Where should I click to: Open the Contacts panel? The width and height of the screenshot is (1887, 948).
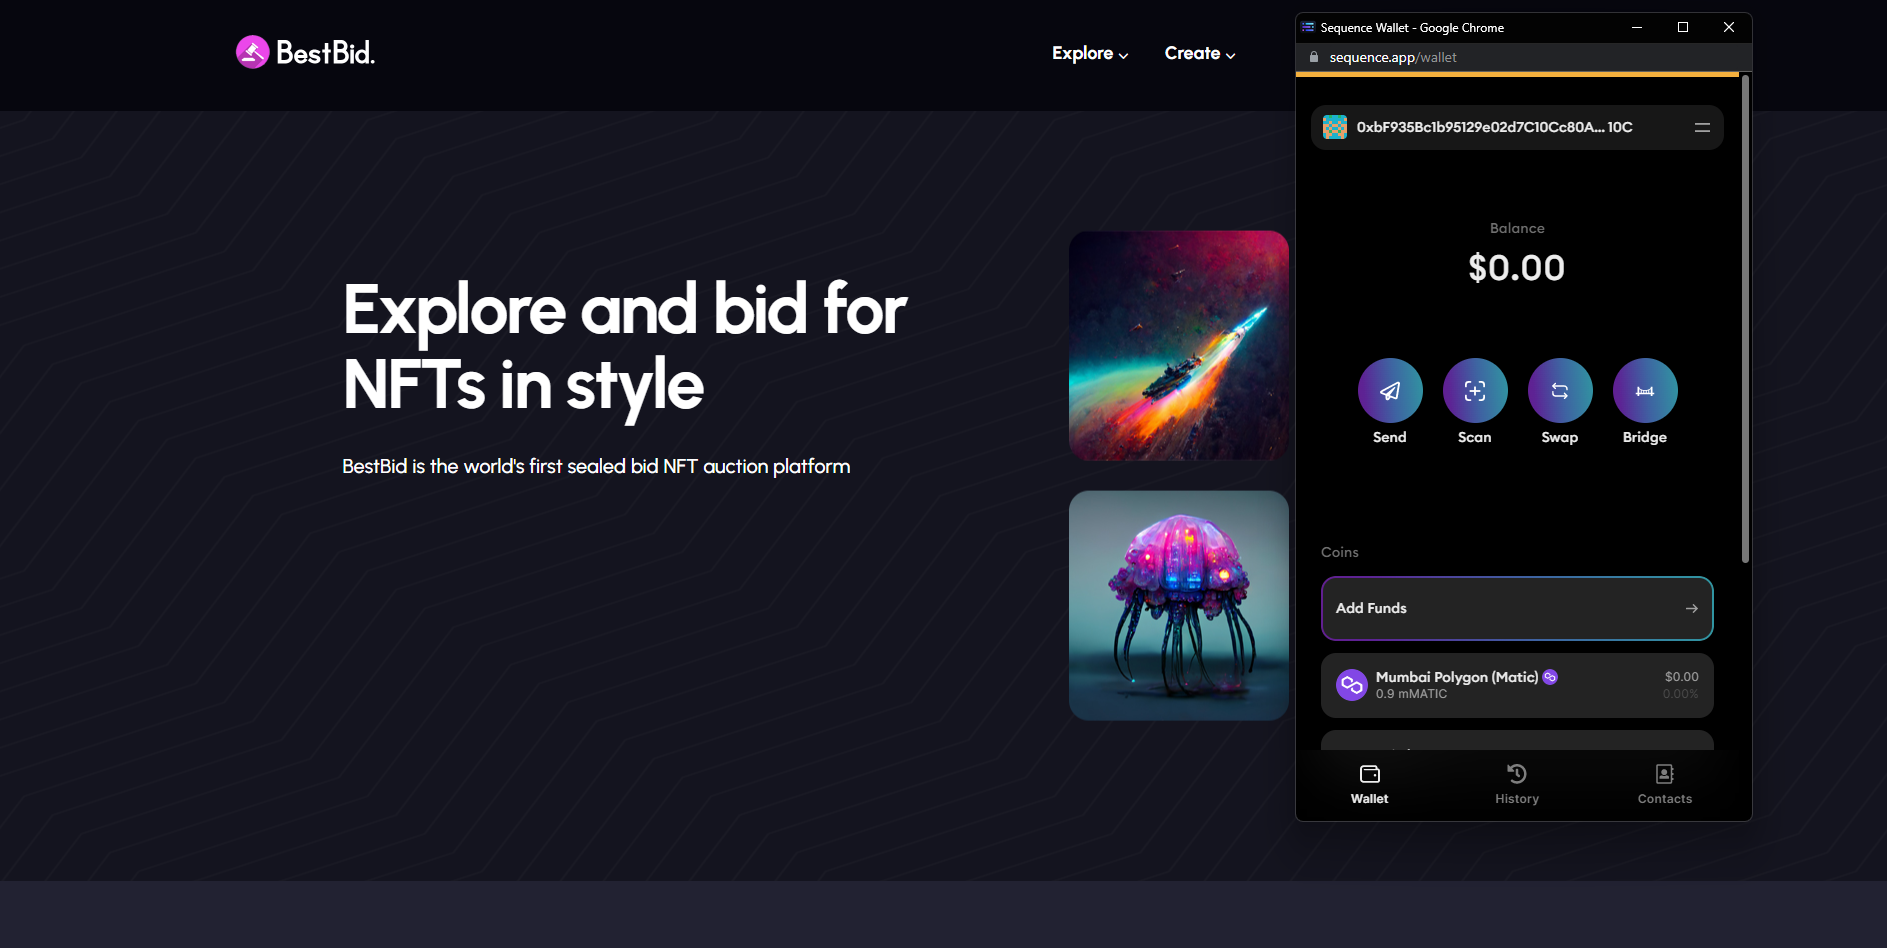pos(1664,773)
